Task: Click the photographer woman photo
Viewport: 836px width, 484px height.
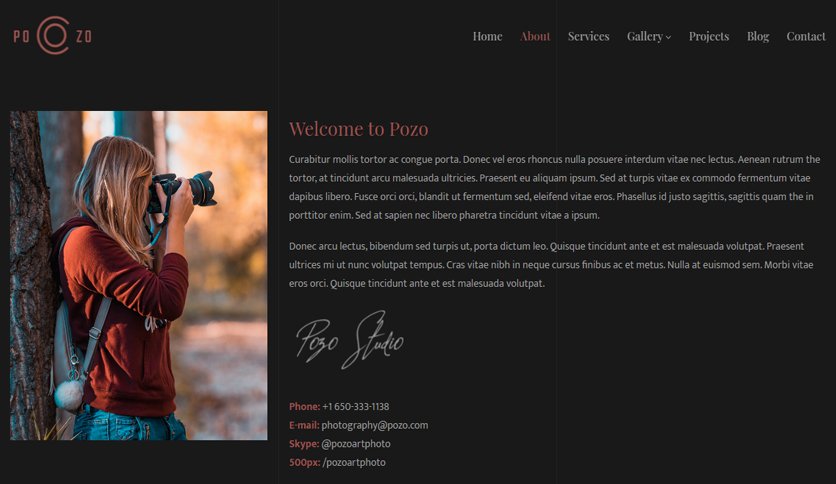Action: [139, 275]
